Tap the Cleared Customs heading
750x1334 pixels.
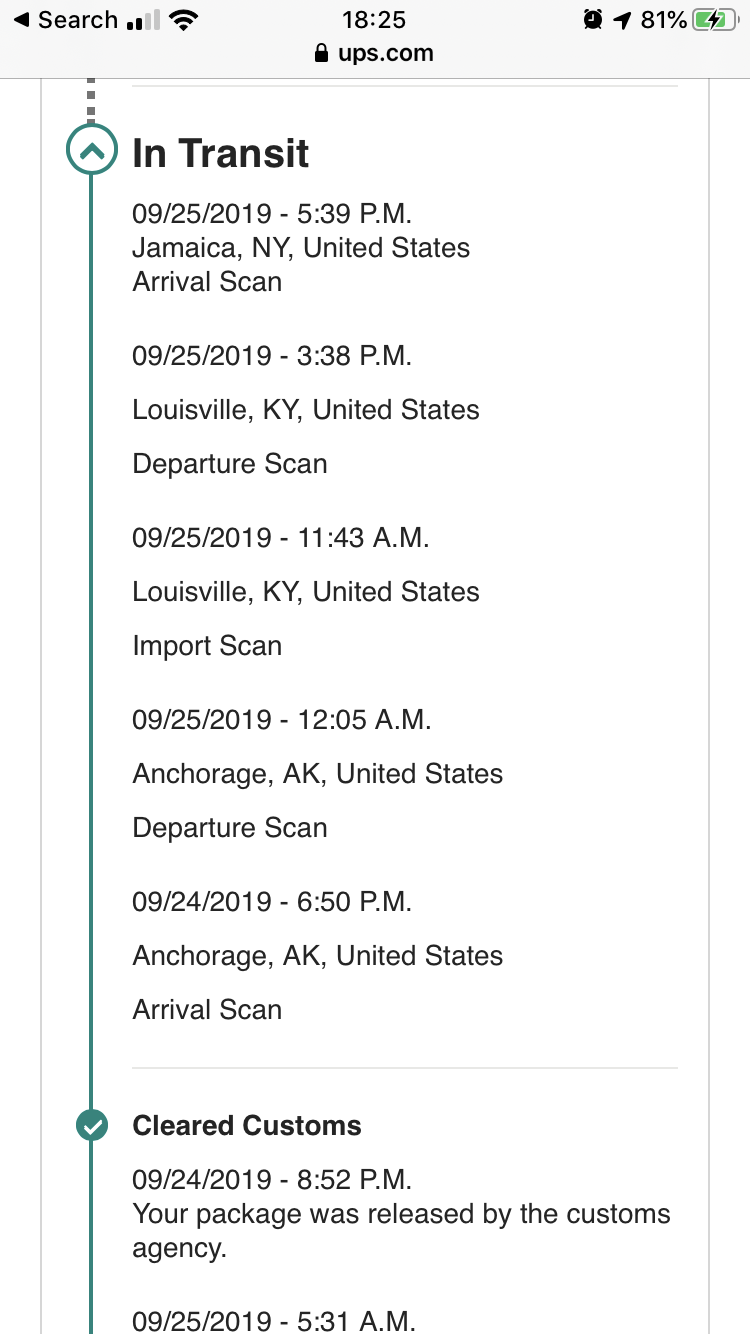[247, 1126]
